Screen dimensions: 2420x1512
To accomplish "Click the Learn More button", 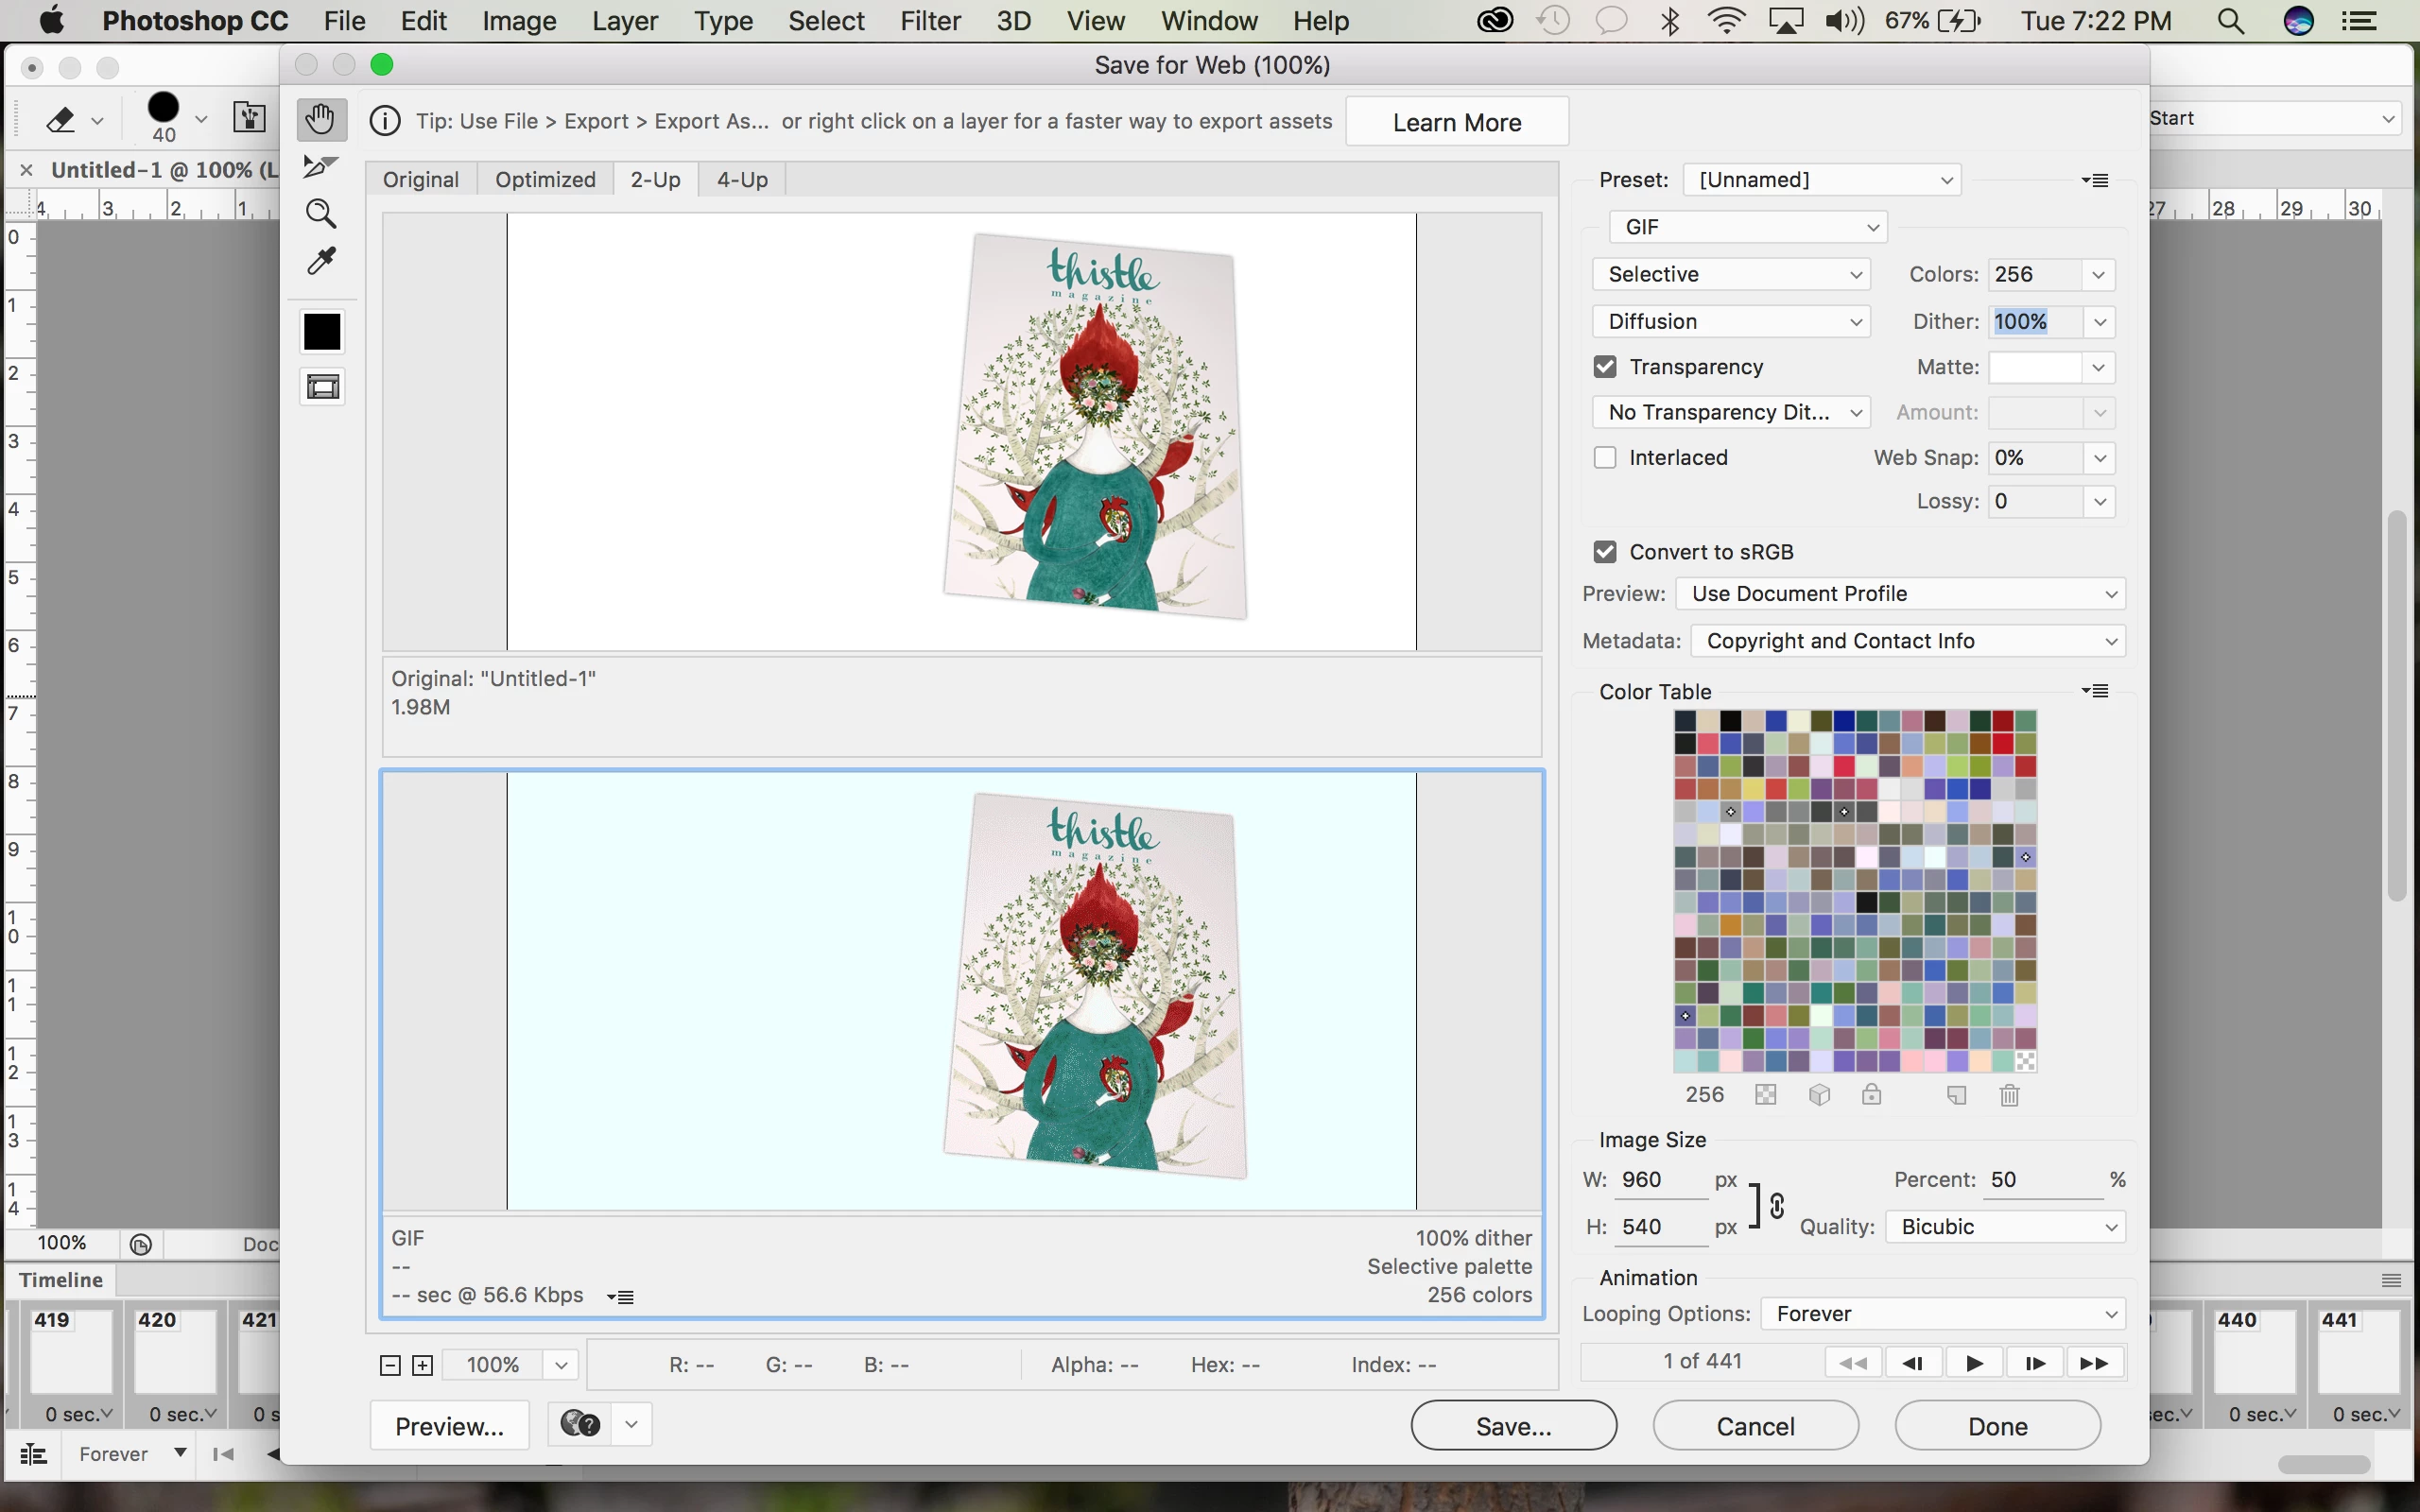I will 1456,122.
